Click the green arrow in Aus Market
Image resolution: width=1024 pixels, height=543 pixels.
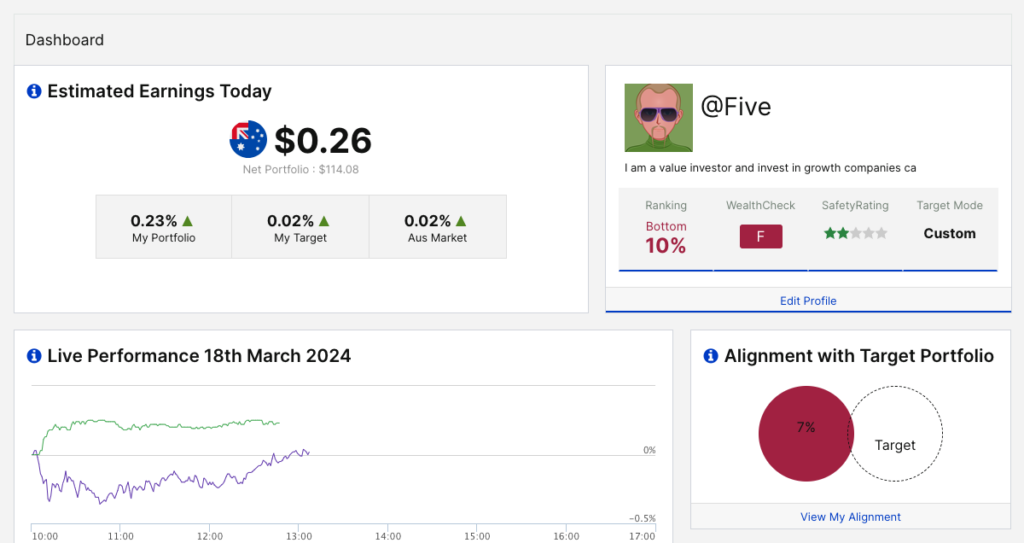click(x=461, y=220)
